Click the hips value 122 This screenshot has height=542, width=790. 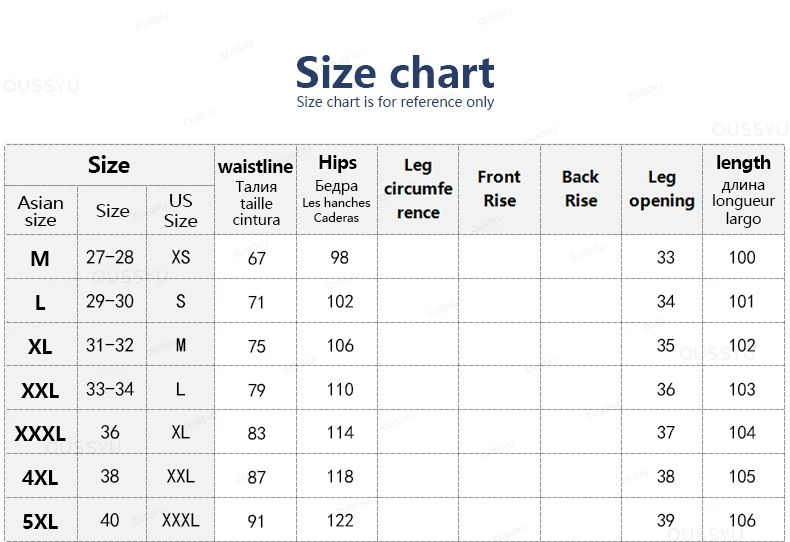pos(340,520)
